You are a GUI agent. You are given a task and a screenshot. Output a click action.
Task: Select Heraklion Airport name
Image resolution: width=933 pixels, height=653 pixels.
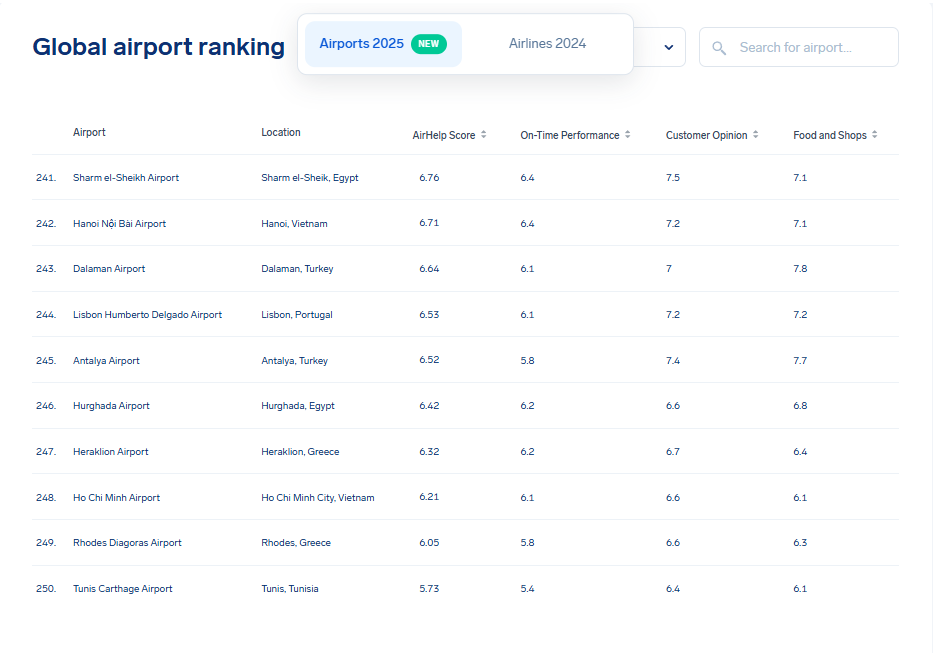[x=111, y=451]
